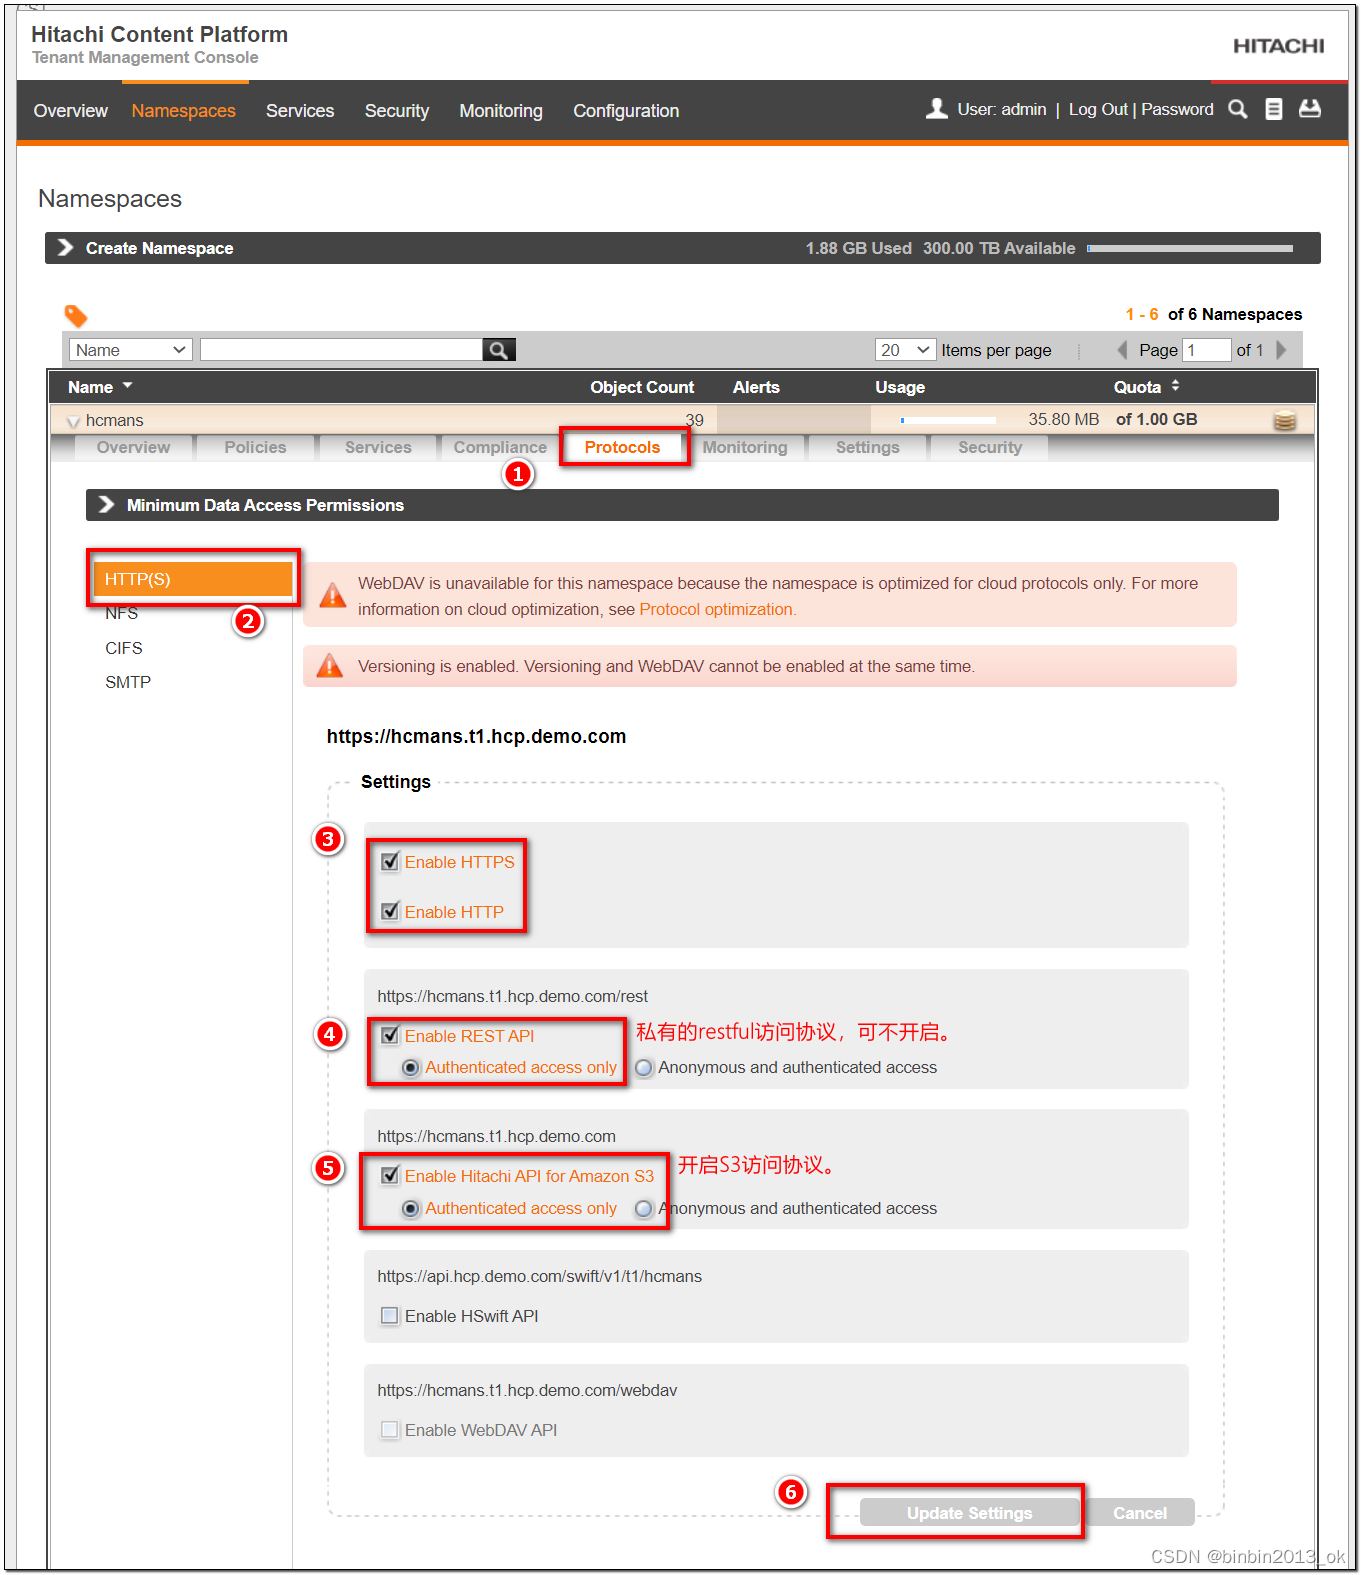Screen dimensions: 1361x1575
Task: Open the Name filter dropdown
Action: 130,350
